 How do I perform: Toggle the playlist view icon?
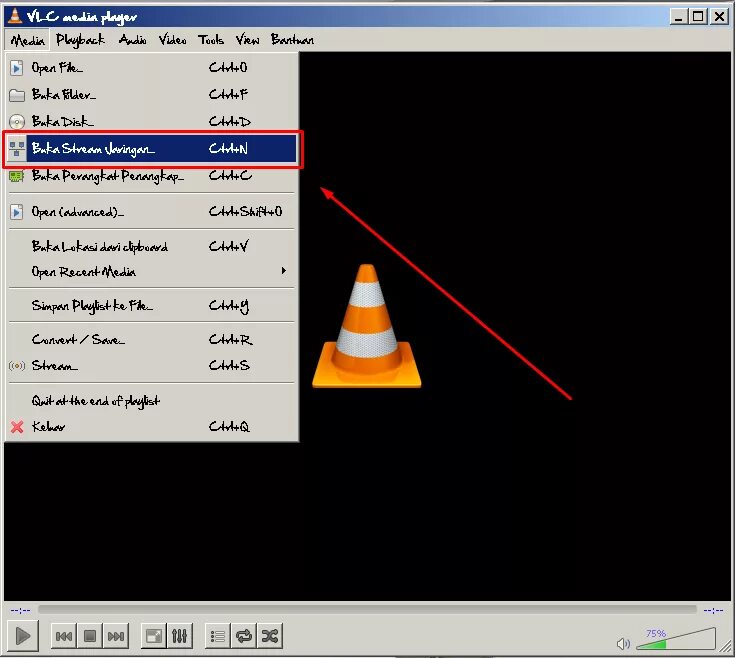[218, 636]
